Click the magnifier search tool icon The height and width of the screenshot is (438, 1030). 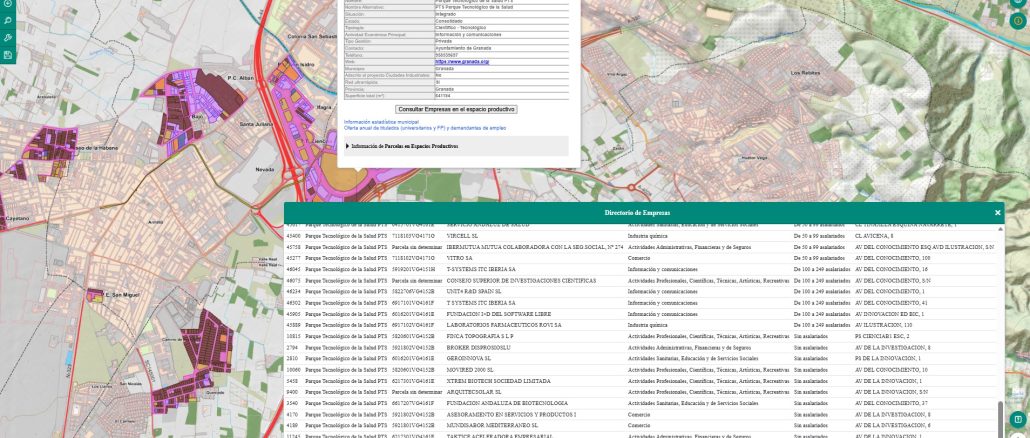point(8,19)
